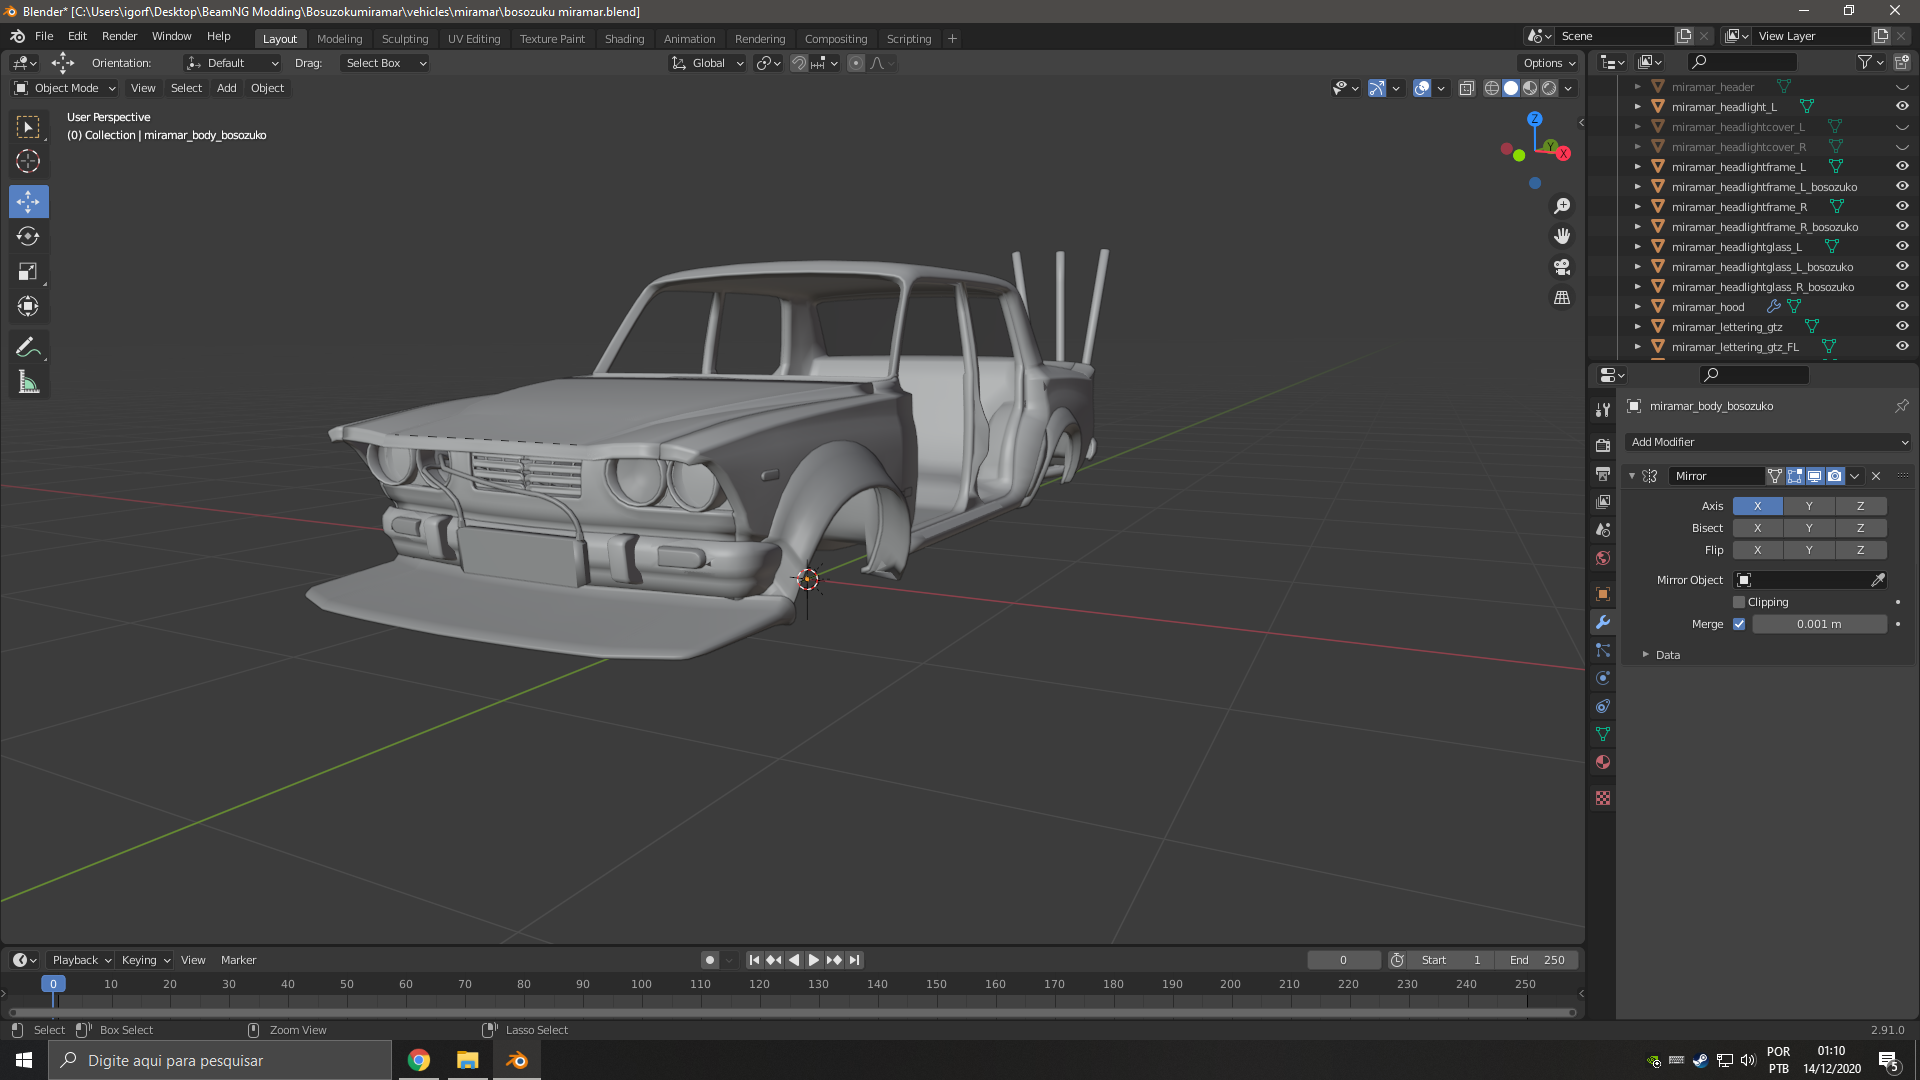This screenshot has width=1920, height=1080.
Task: Switch to the UV Editing workspace tab
Action: [x=473, y=39]
